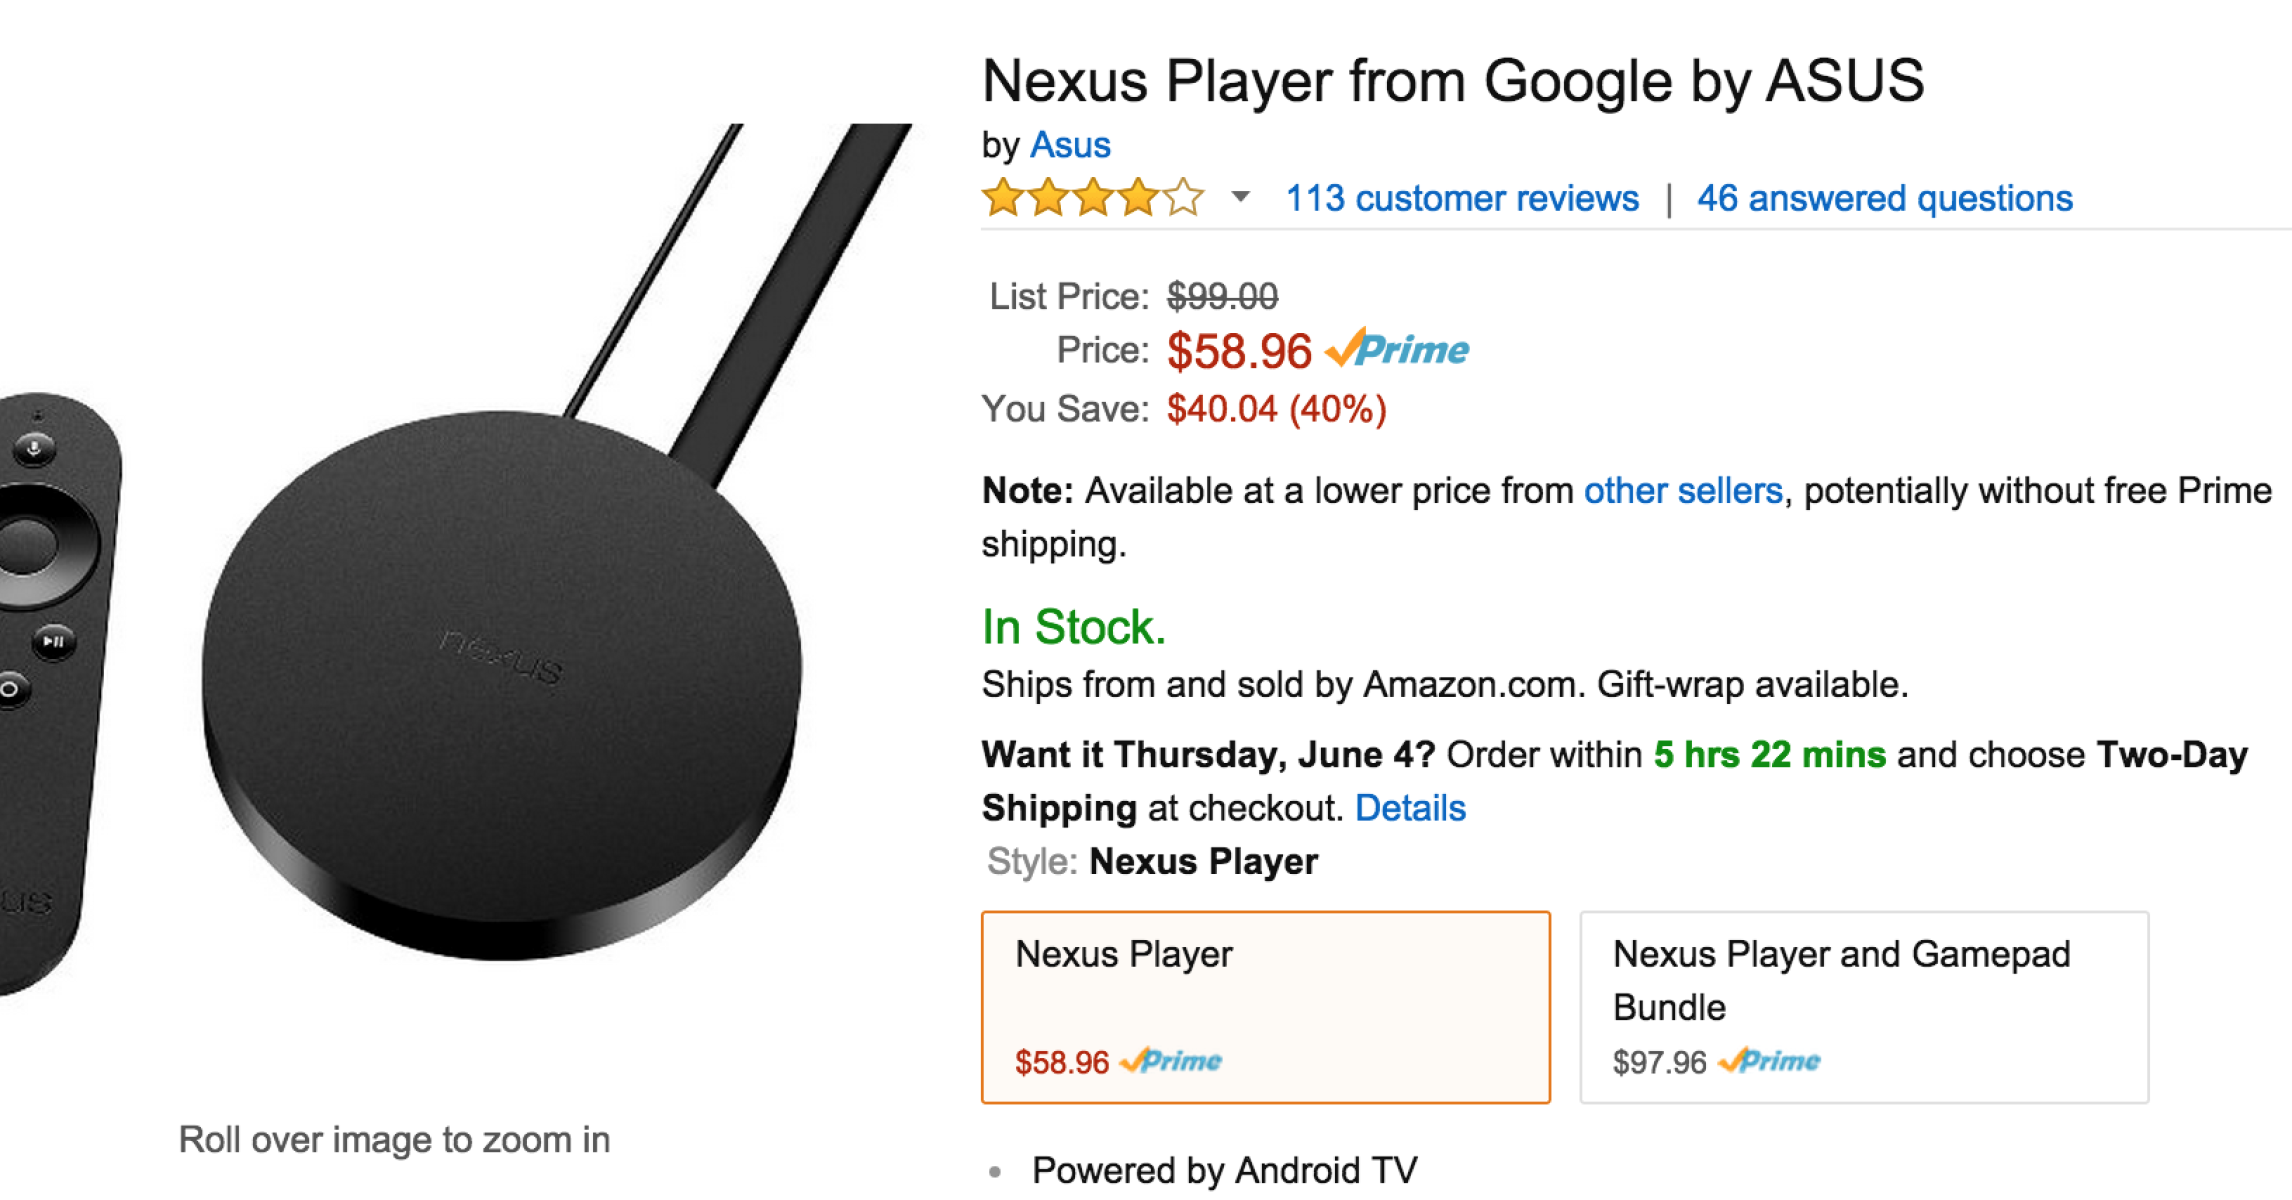Click the Prime icon in the Gamepad Bundle option
This screenshot has height=1200, width=2292.
(1769, 1061)
